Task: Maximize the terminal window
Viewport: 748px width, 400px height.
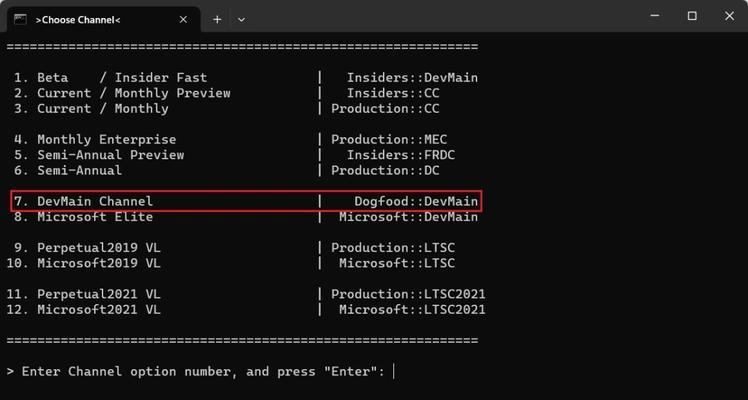Action: tap(692, 16)
